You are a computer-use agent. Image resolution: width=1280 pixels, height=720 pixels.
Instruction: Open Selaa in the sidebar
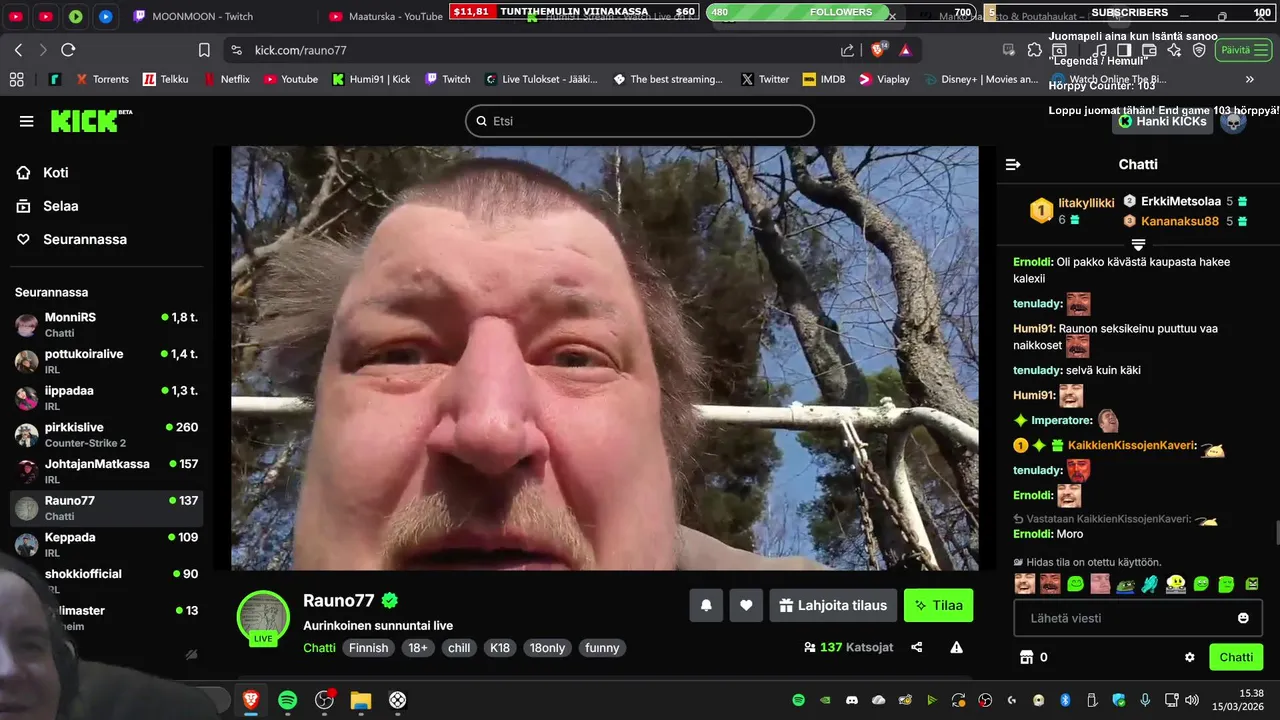(47, 206)
